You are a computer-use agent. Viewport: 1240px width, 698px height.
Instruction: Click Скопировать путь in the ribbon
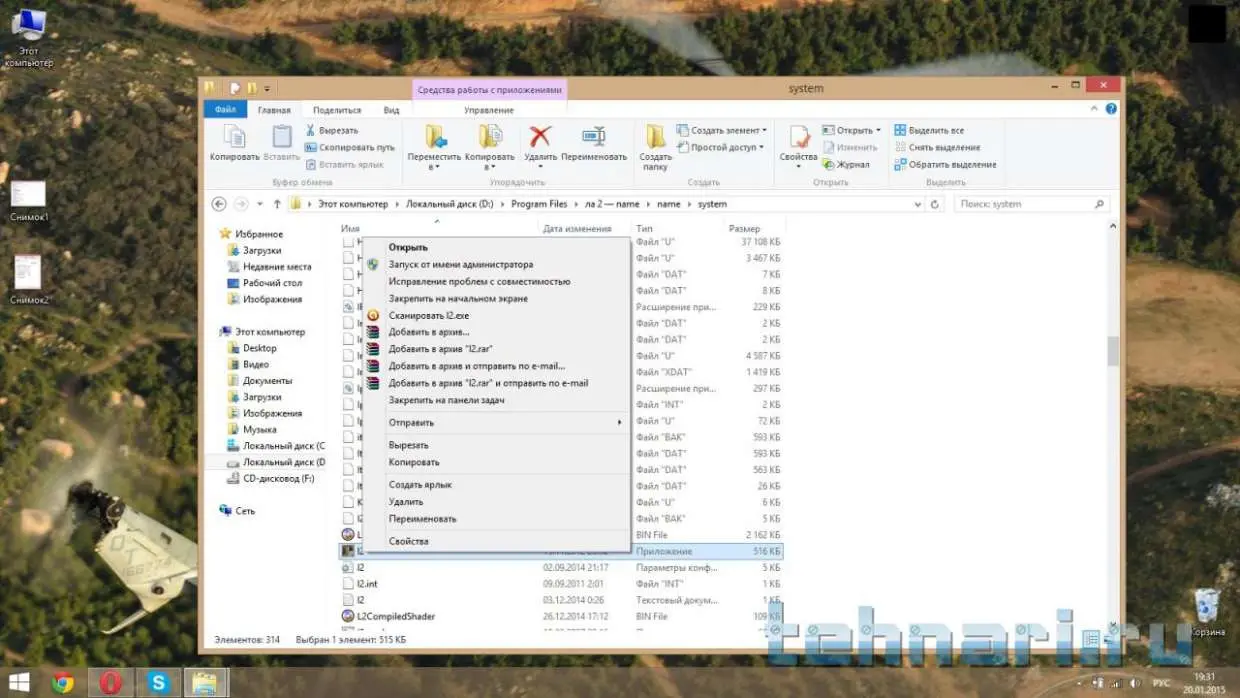pyautogui.click(x=350, y=147)
